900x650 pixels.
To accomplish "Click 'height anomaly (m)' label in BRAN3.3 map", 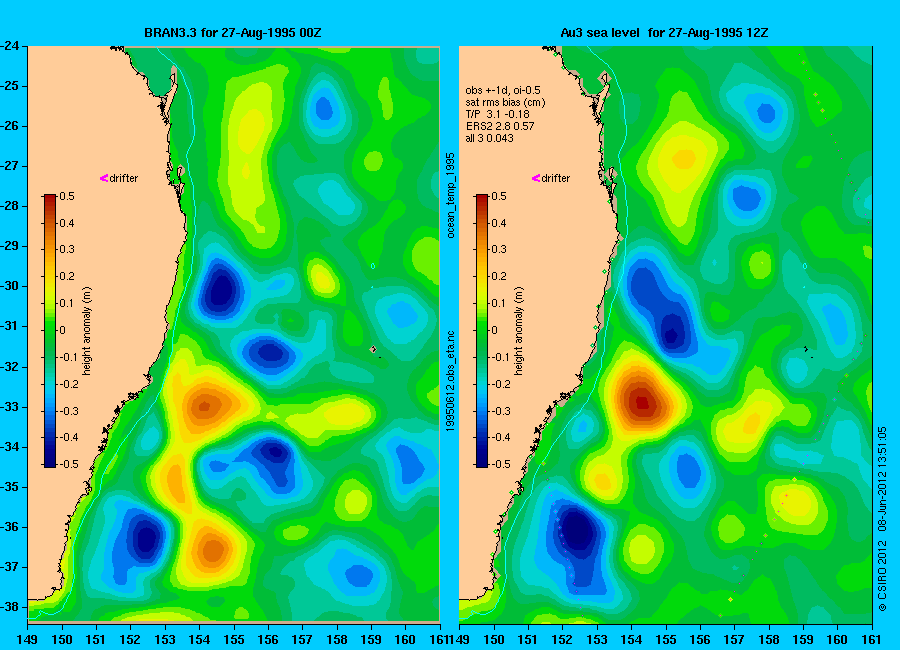I will pos(87,331).
